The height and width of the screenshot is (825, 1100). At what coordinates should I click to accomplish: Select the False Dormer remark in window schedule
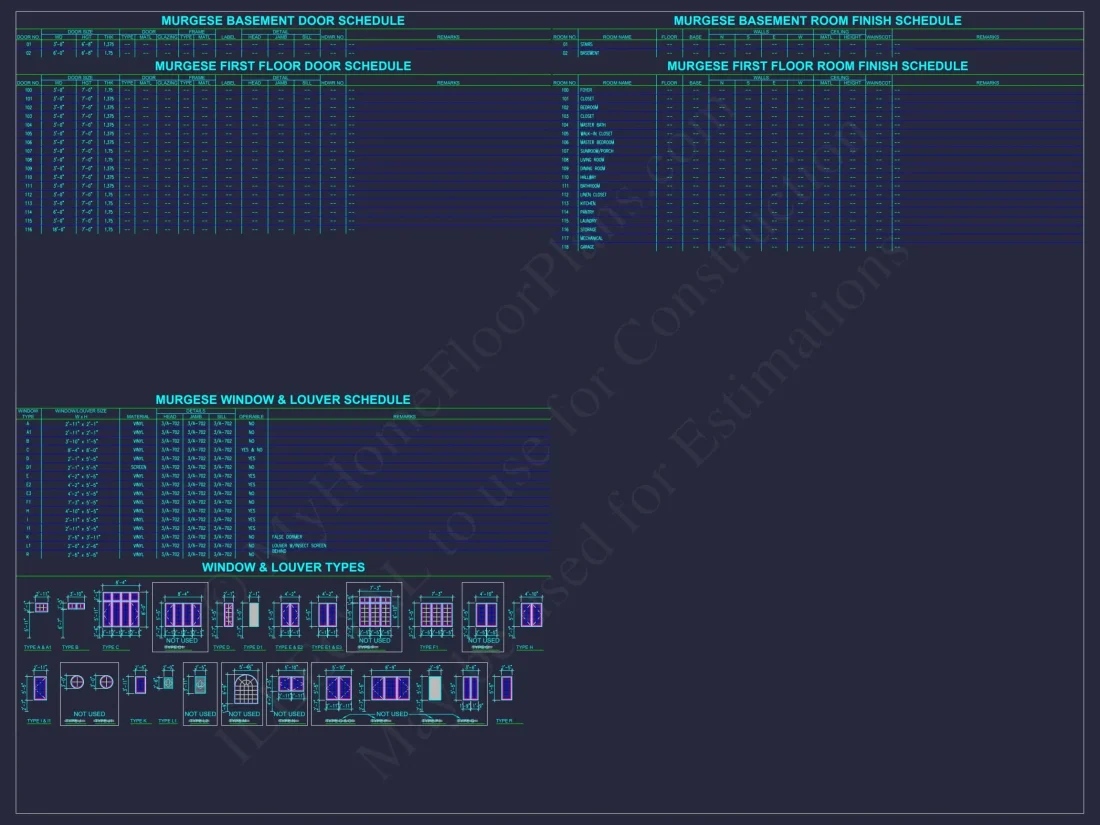286,537
